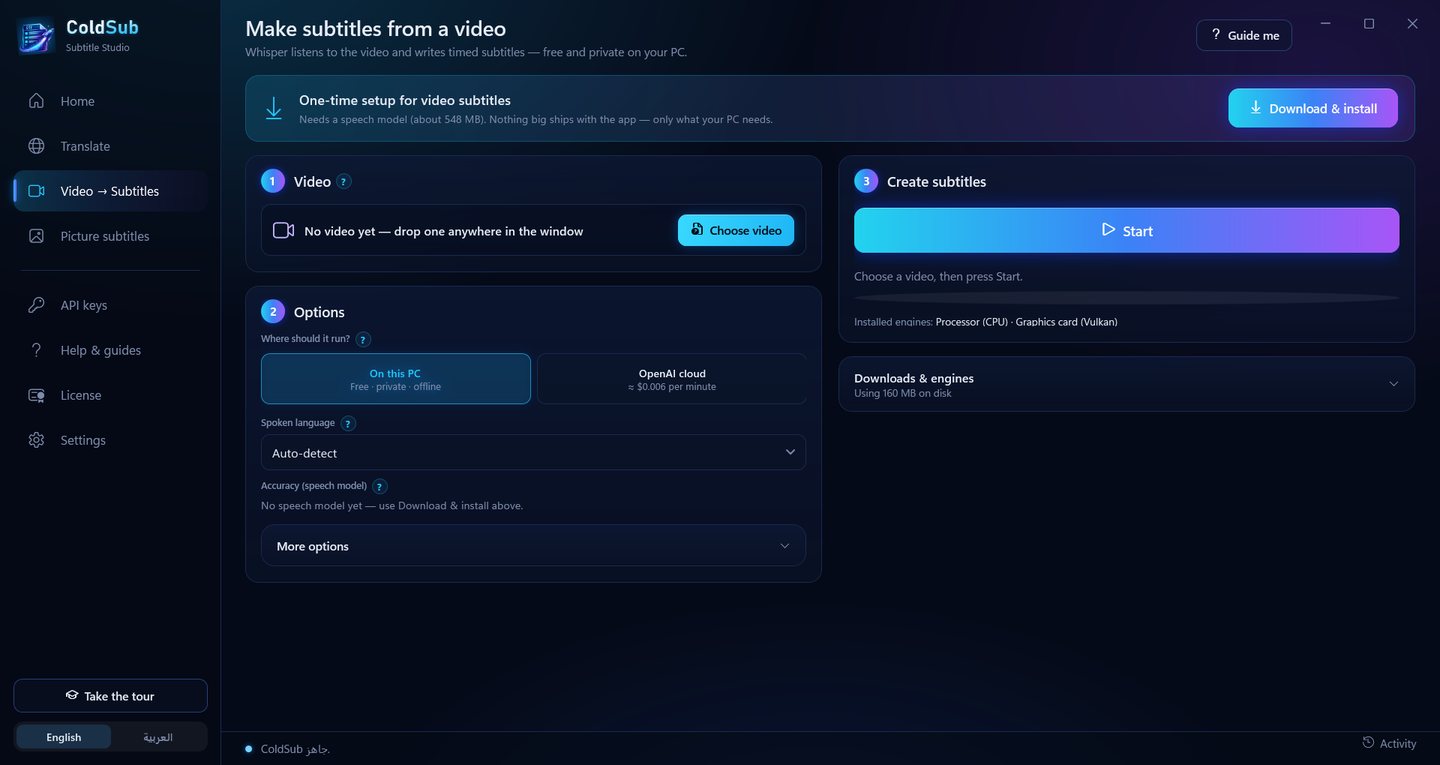Click the Help & guides question icon
The image size is (1440, 765).
pos(36,350)
